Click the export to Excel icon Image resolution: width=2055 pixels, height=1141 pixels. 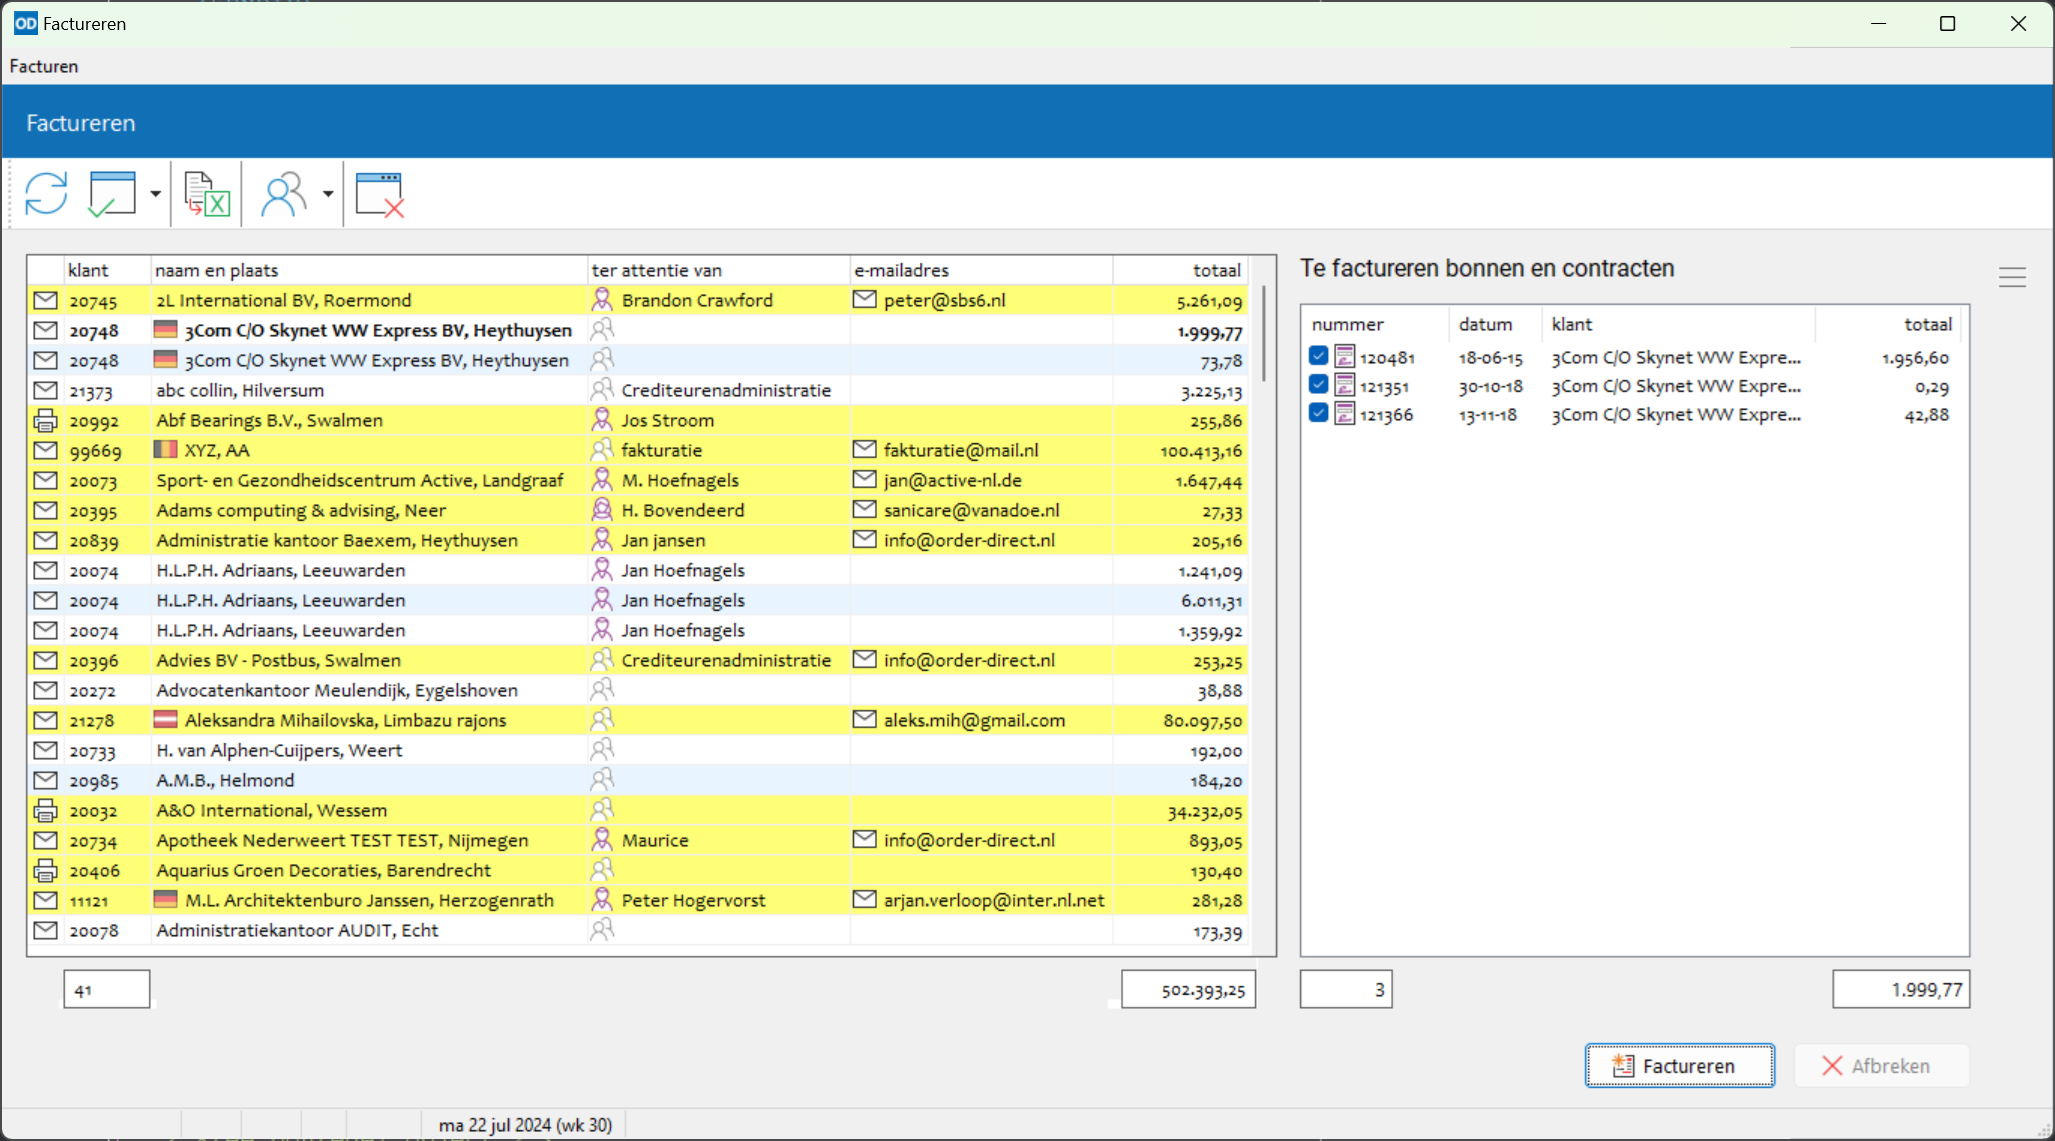coord(207,194)
